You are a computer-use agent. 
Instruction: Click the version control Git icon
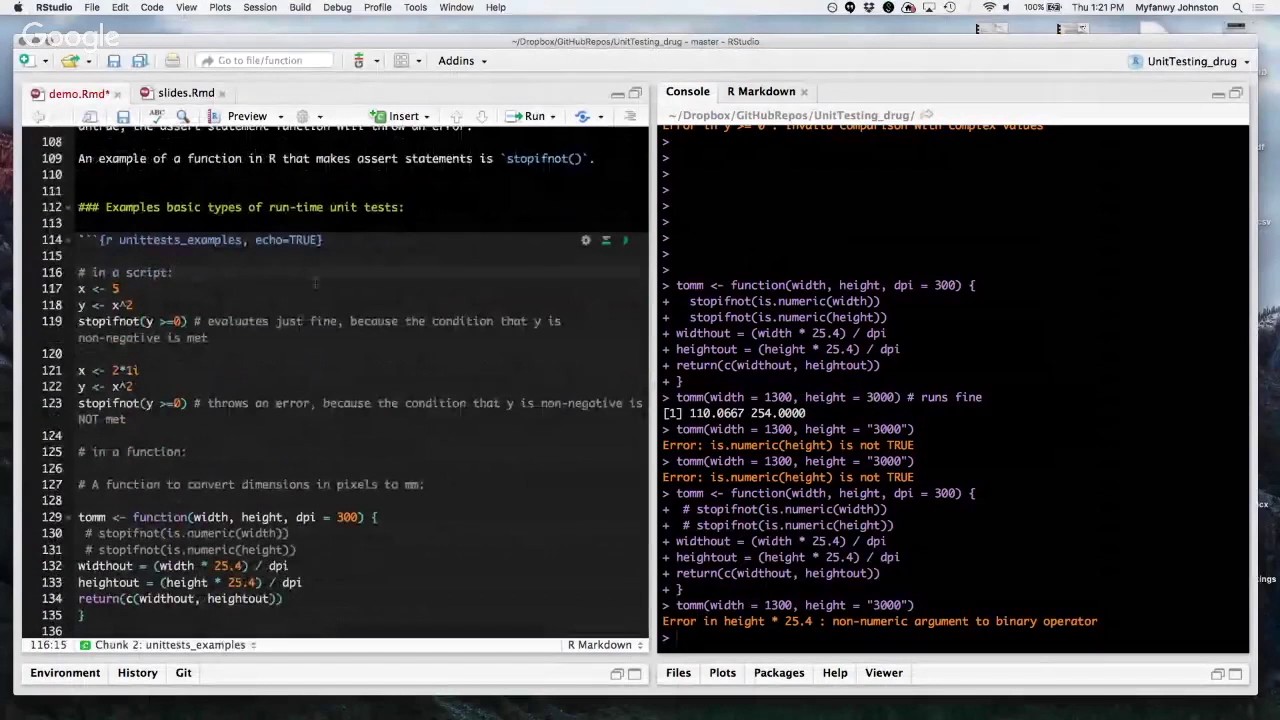coord(358,61)
